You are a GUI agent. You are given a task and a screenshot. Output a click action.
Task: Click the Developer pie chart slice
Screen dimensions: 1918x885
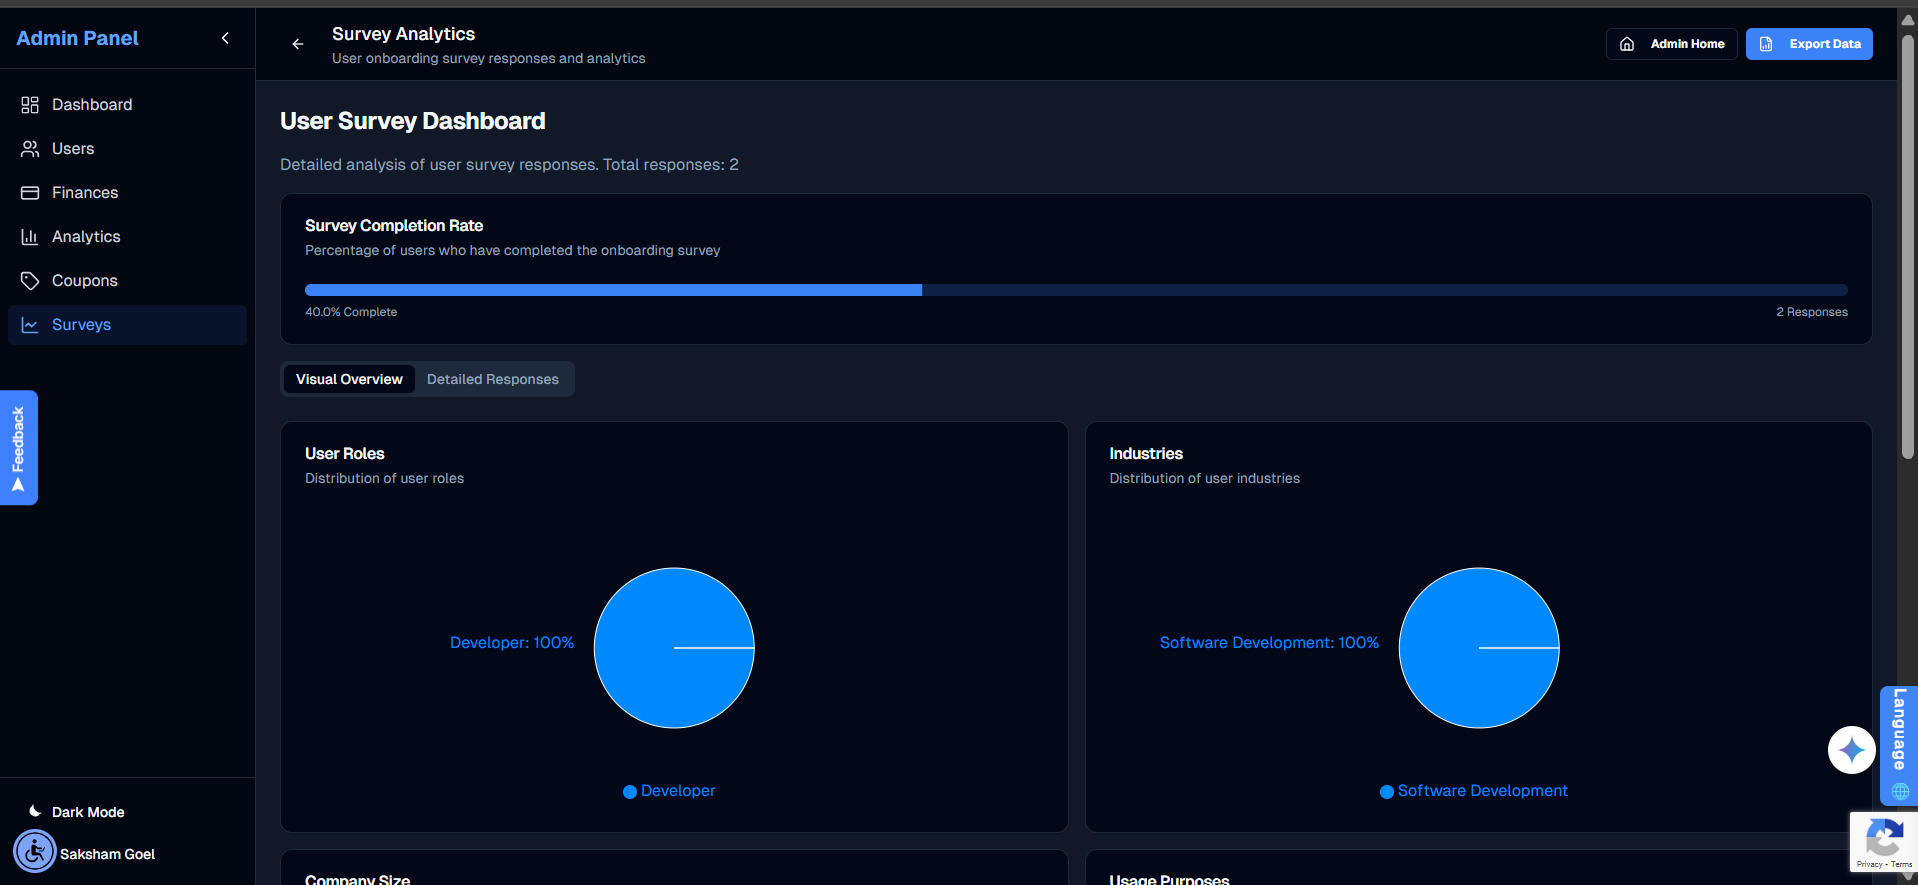pyautogui.click(x=674, y=648)
